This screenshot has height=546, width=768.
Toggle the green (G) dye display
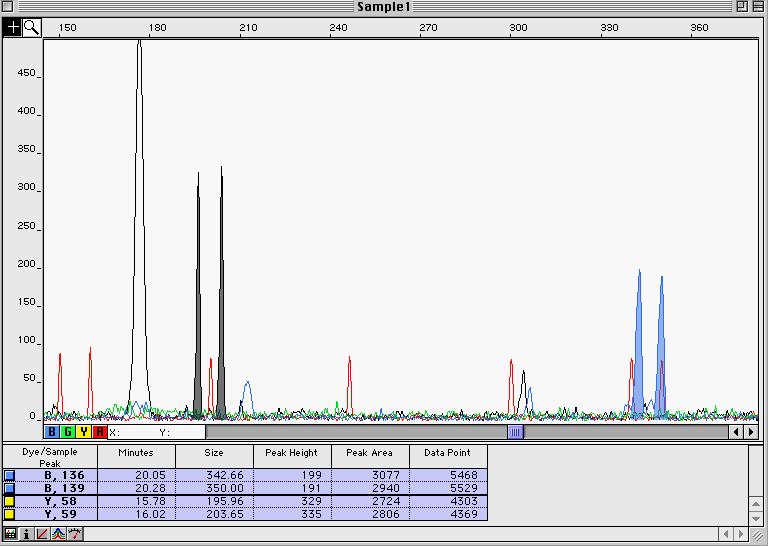point(68,432)
